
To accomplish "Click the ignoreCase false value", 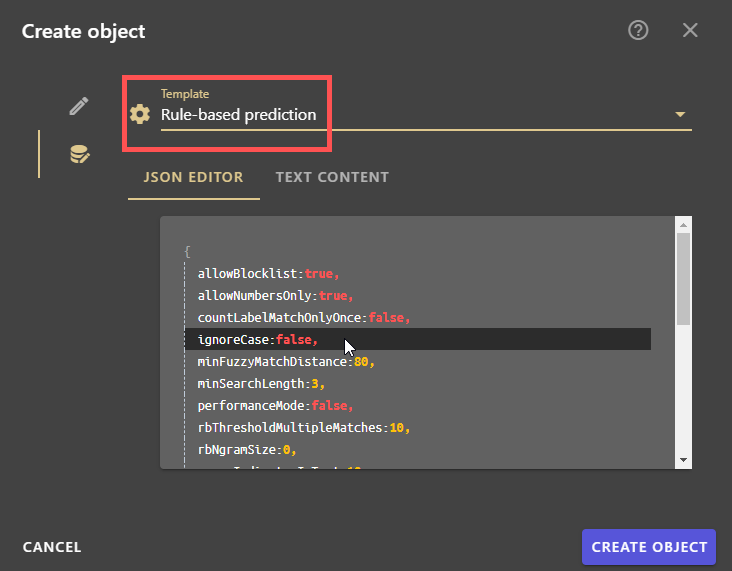I will pos(294,339).
